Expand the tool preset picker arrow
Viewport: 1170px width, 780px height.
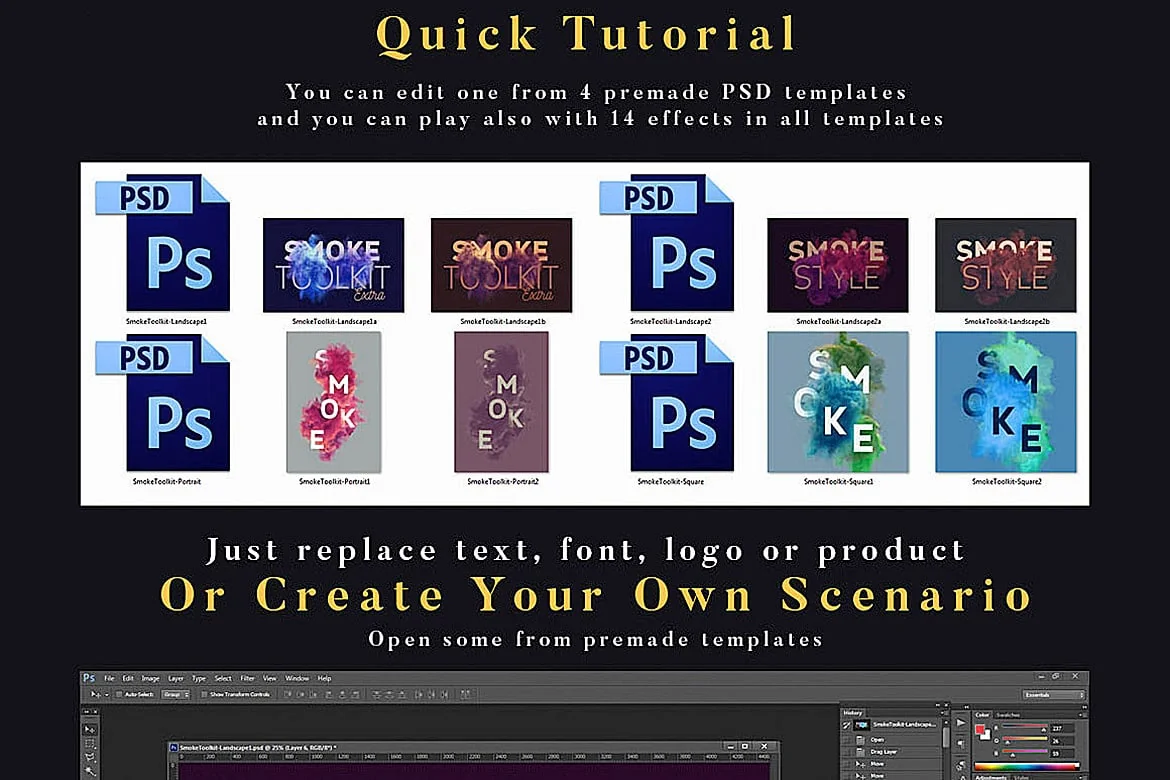107,694
